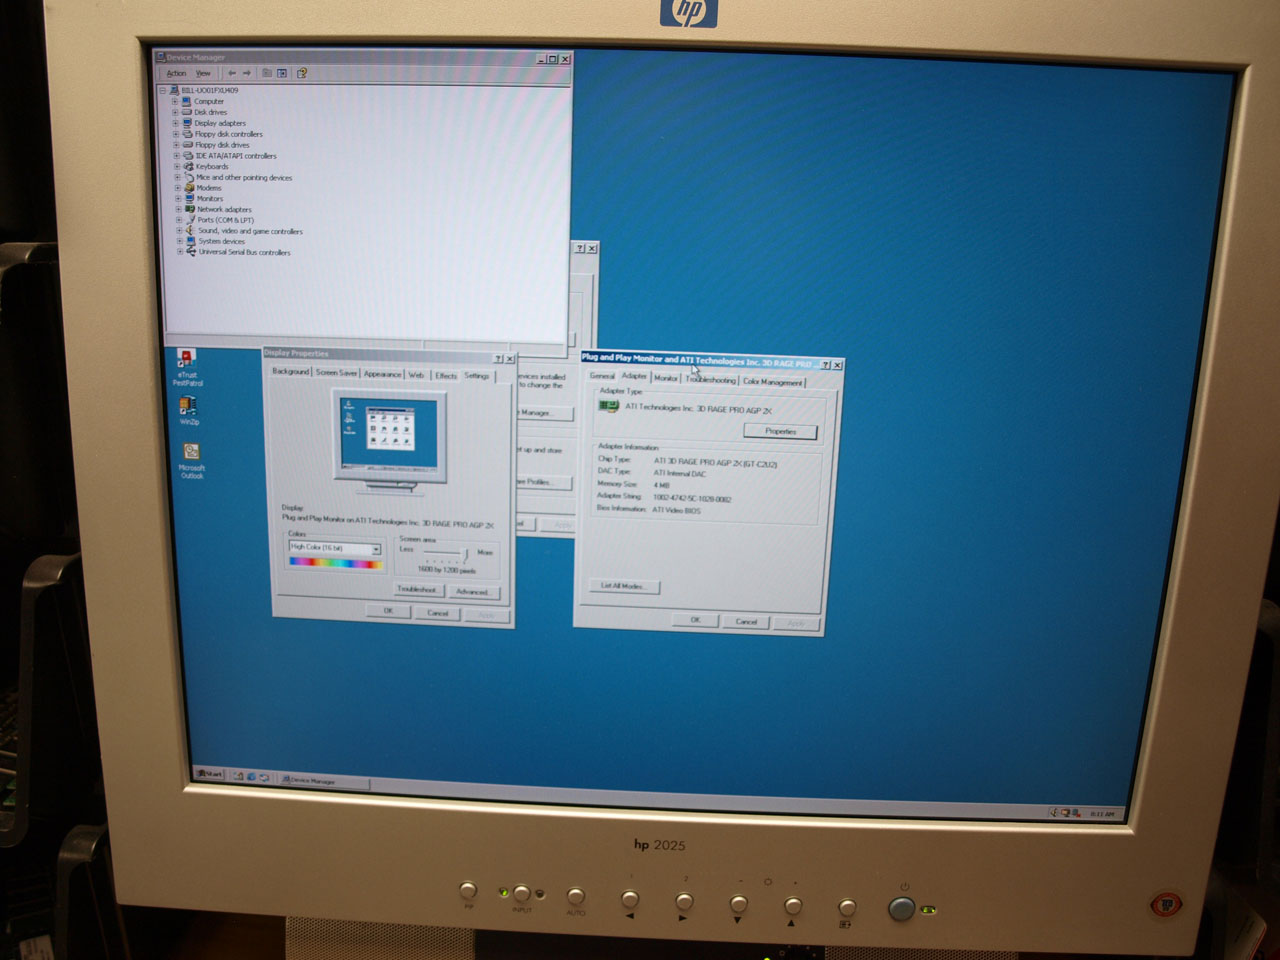Image resolution: width=1280 pixels, height=960 pixels.
Task: Open the View menu in Device Manager
Action: coord(203,73)
